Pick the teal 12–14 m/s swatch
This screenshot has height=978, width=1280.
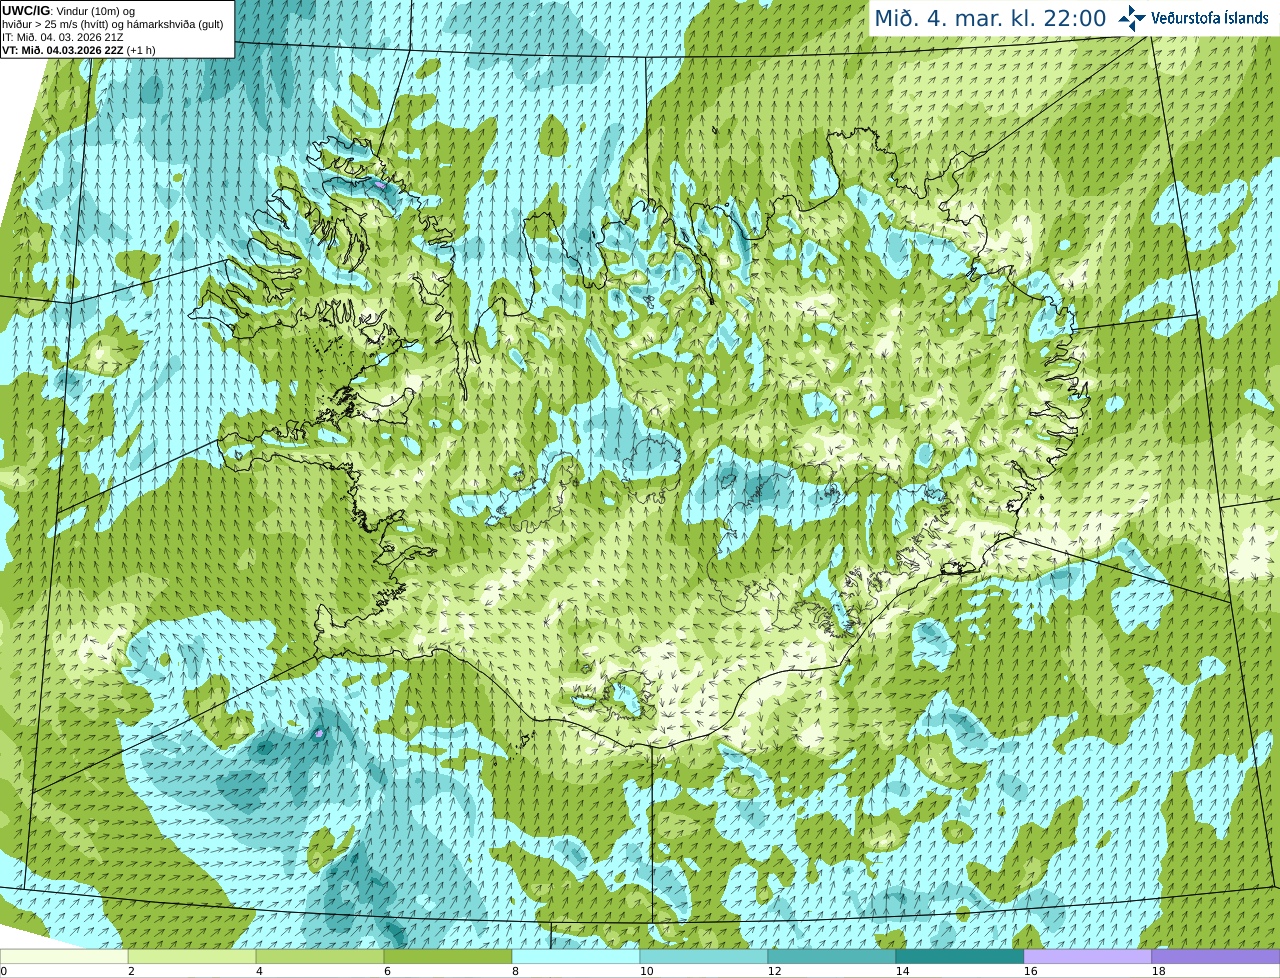point(832,956)
